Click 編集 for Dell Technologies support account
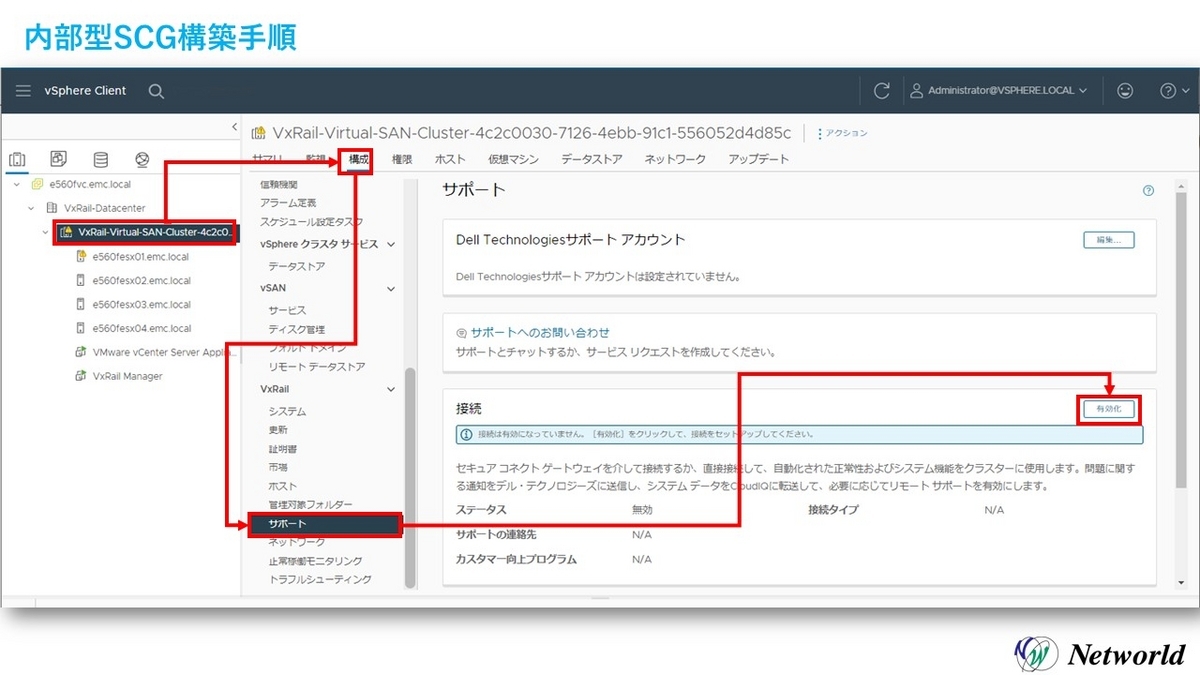This screenshot has height=675, width=1200. pyautogui.click(x=1108, y=240)
